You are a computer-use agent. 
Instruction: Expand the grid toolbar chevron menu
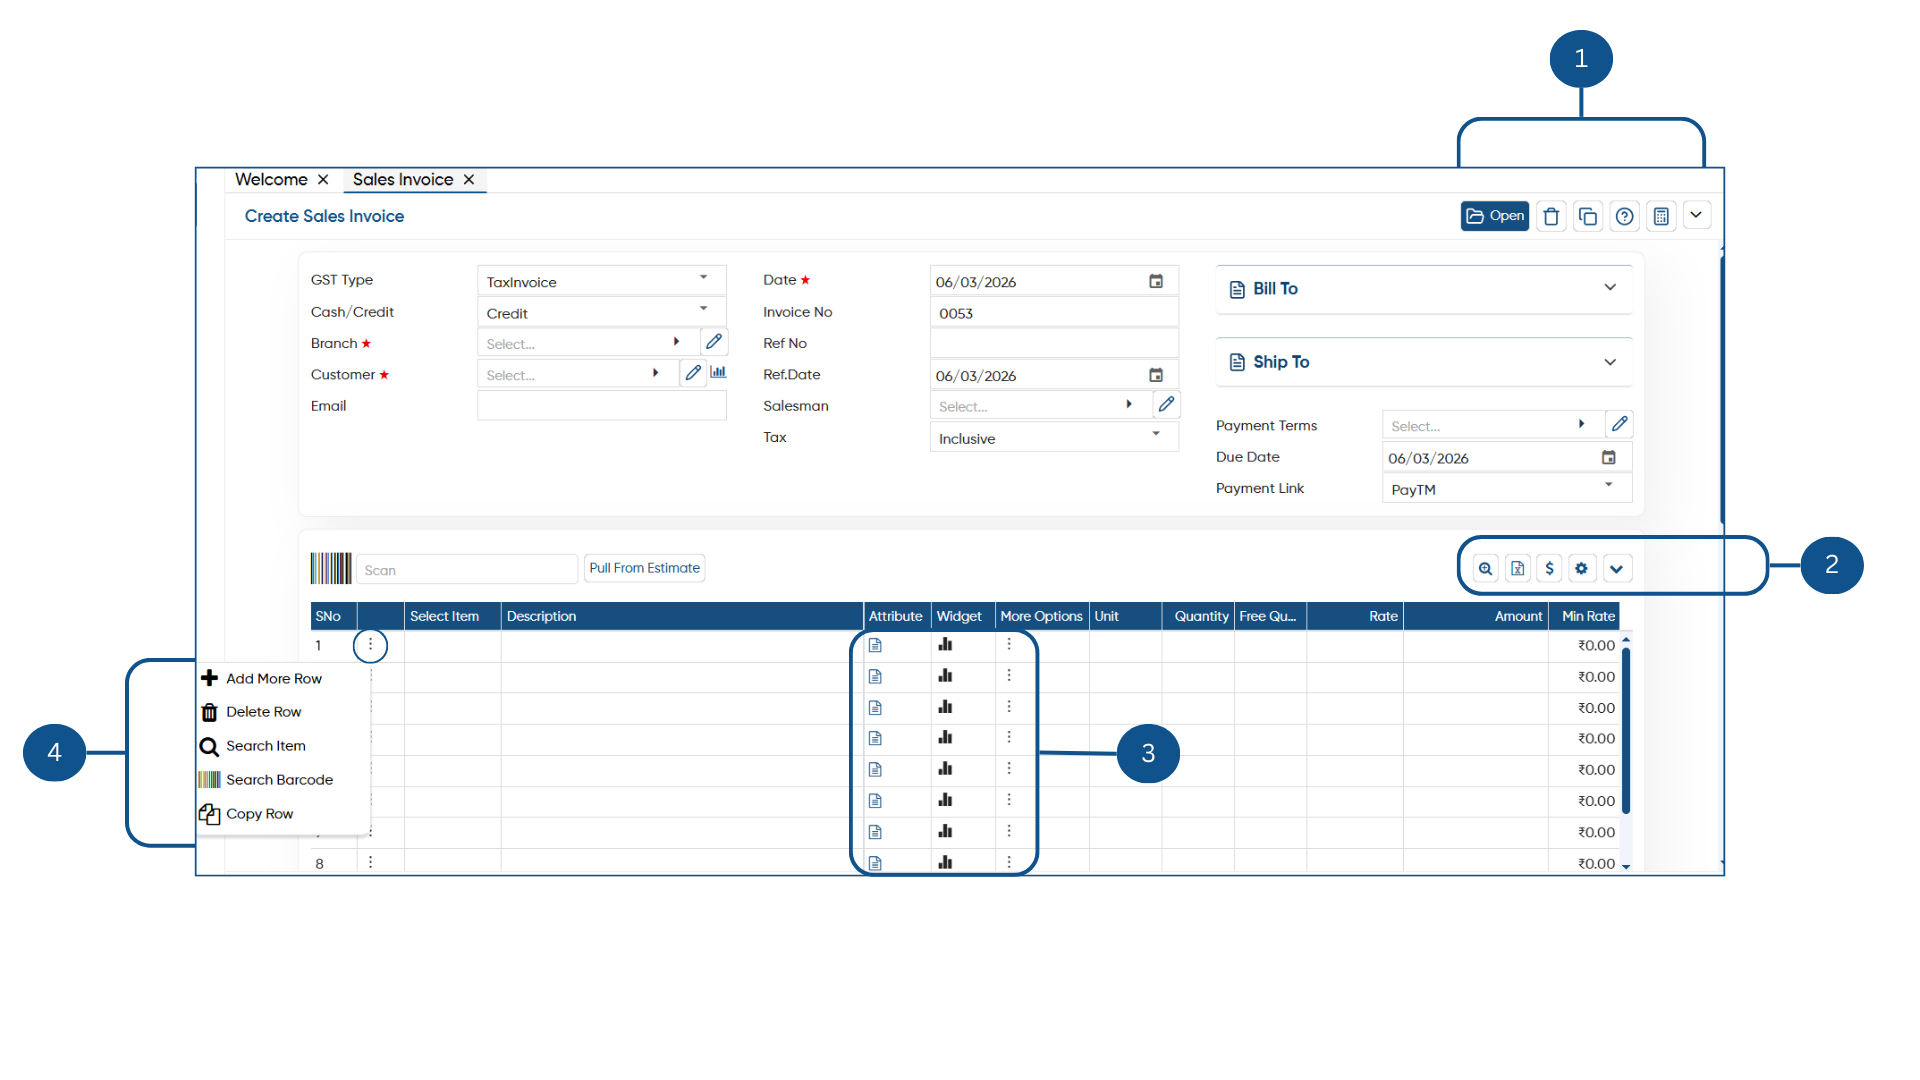point(1616,568)
